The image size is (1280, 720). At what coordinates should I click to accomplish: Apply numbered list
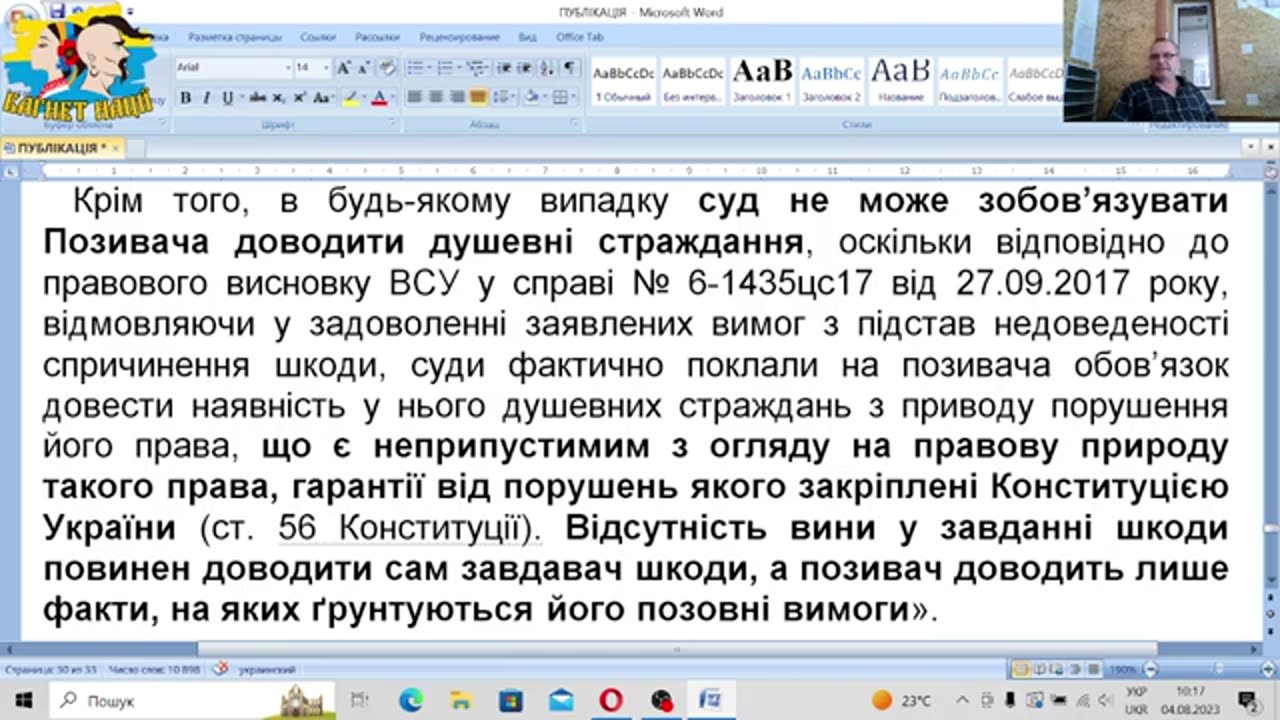[445, 68]
